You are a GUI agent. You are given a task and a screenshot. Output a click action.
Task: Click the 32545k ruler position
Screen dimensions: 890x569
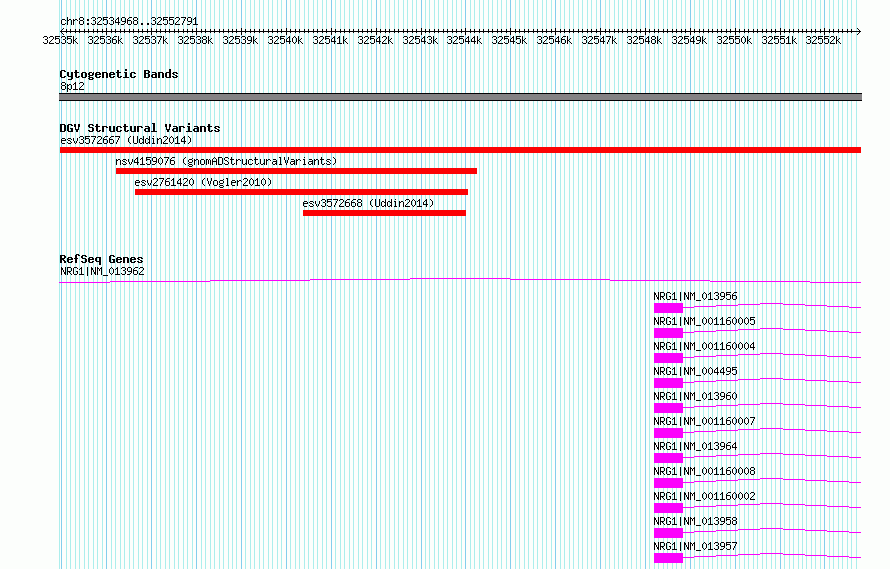tap(509, 40)
